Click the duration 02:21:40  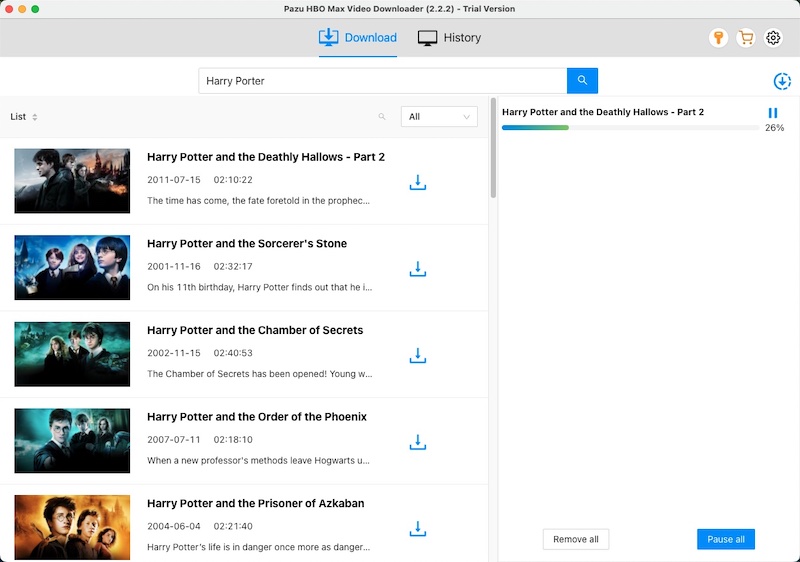click(x=233, y=526)
